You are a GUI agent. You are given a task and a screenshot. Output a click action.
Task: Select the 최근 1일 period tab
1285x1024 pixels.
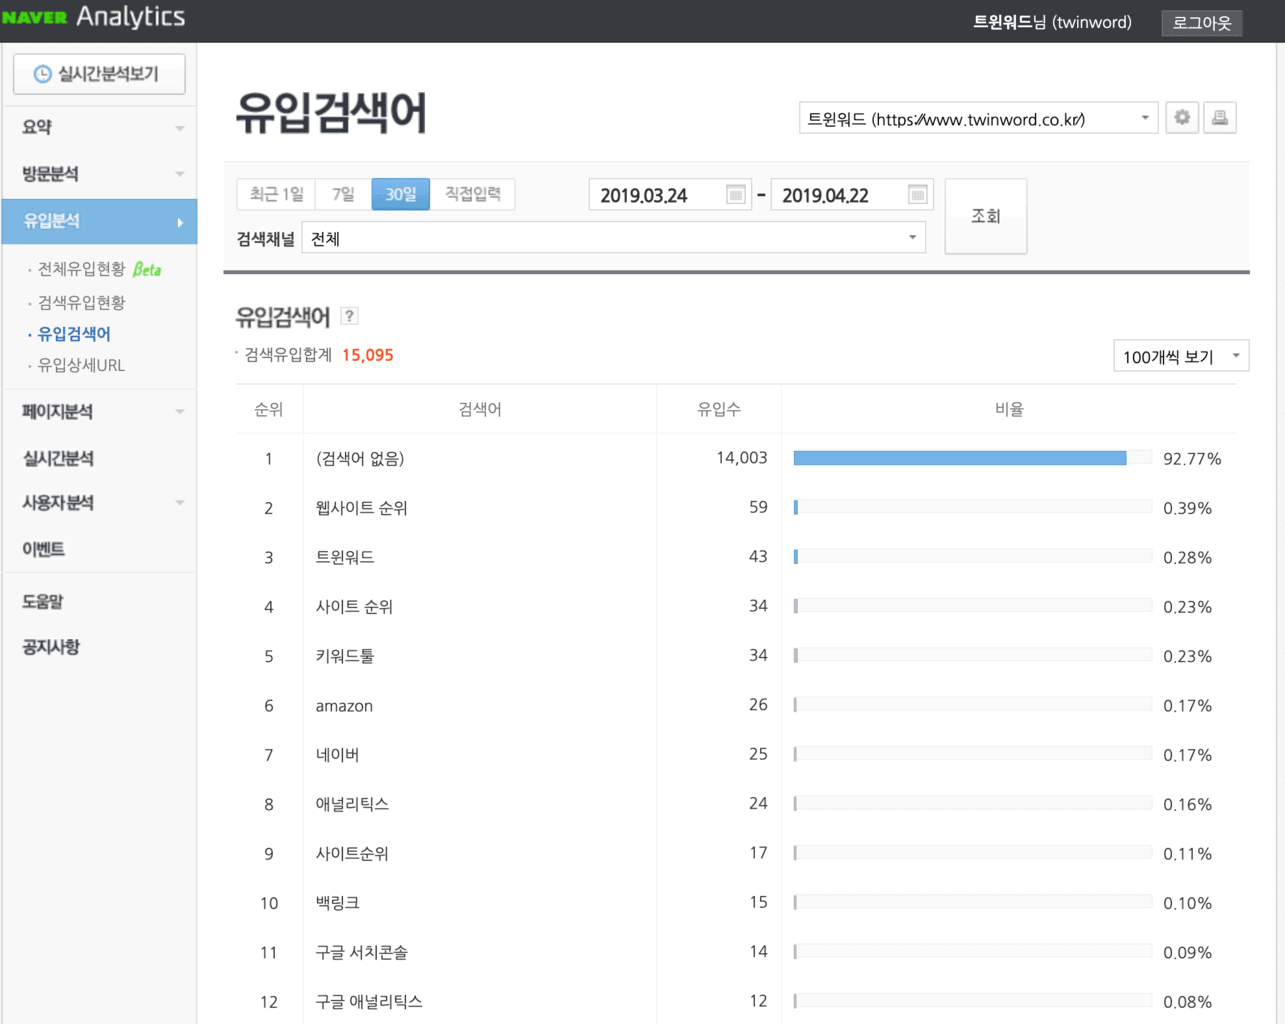coord(276,194)
